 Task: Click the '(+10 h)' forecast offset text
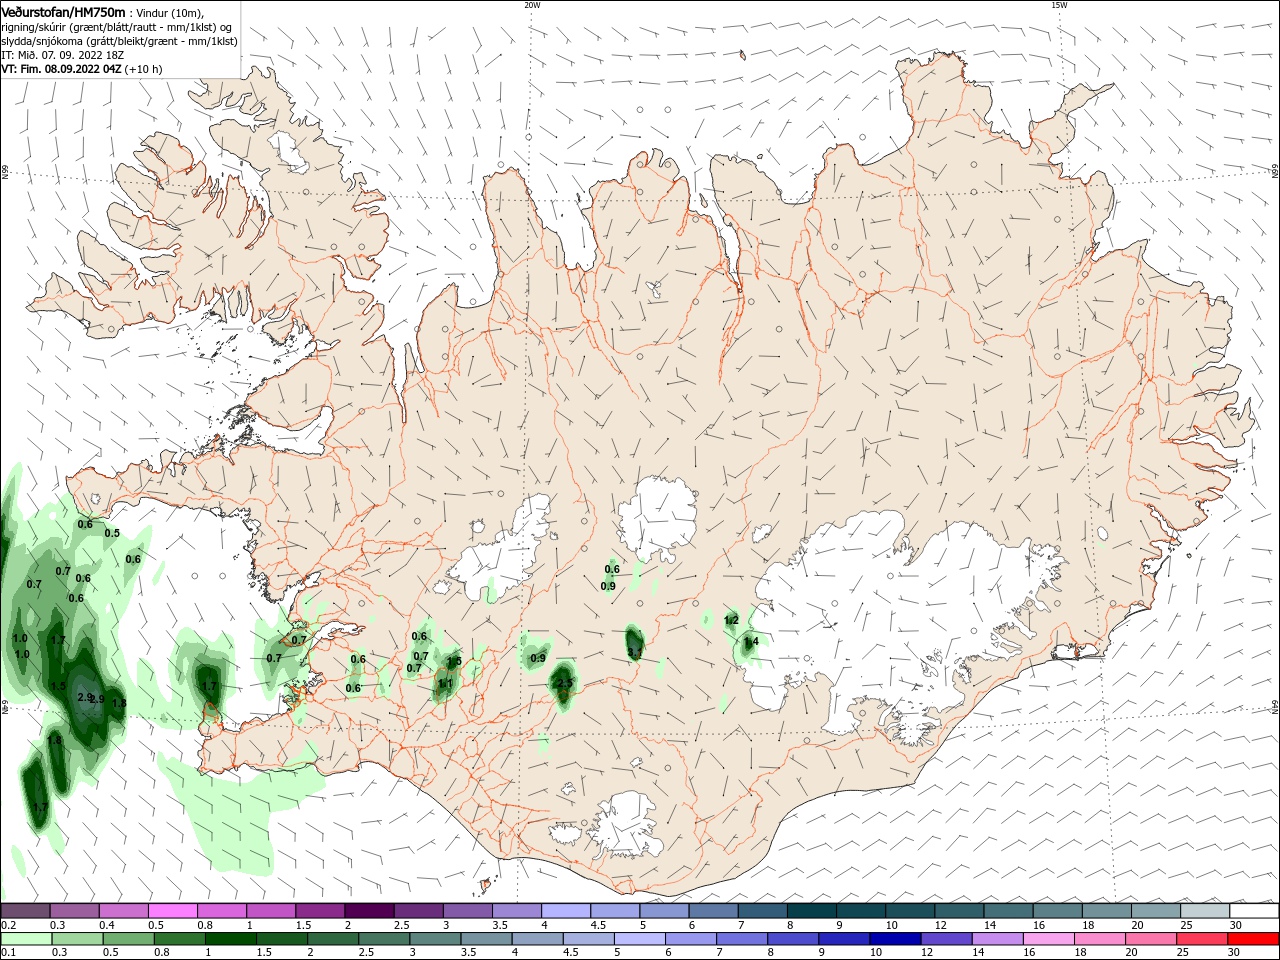coord(144,69)
